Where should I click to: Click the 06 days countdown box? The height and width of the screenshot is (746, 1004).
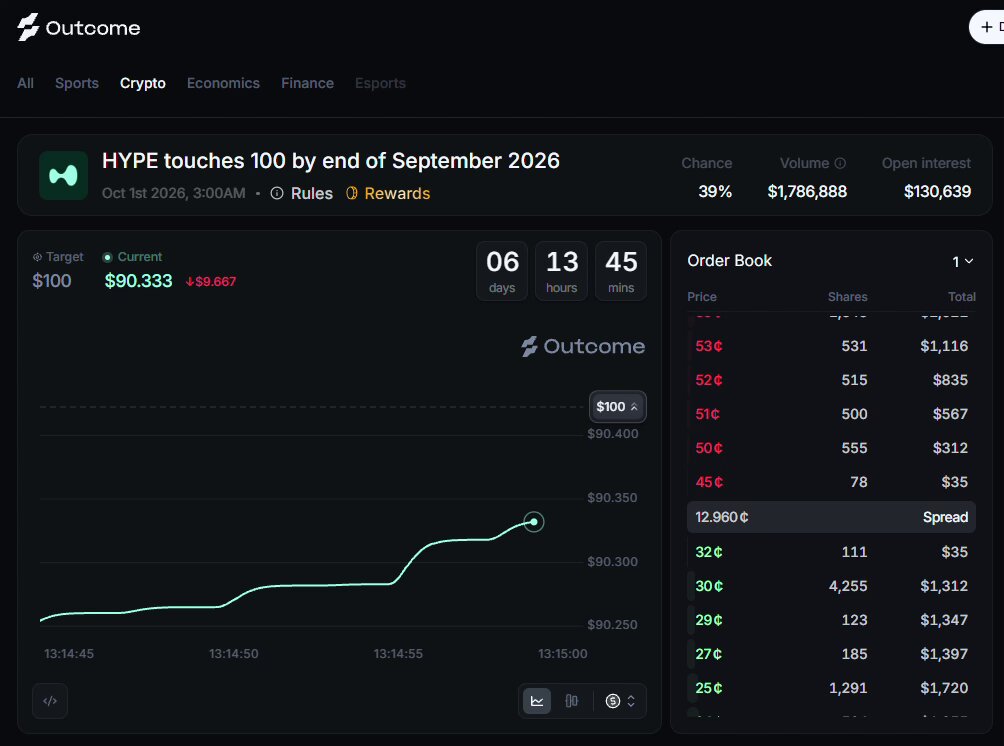pos(502,271)
